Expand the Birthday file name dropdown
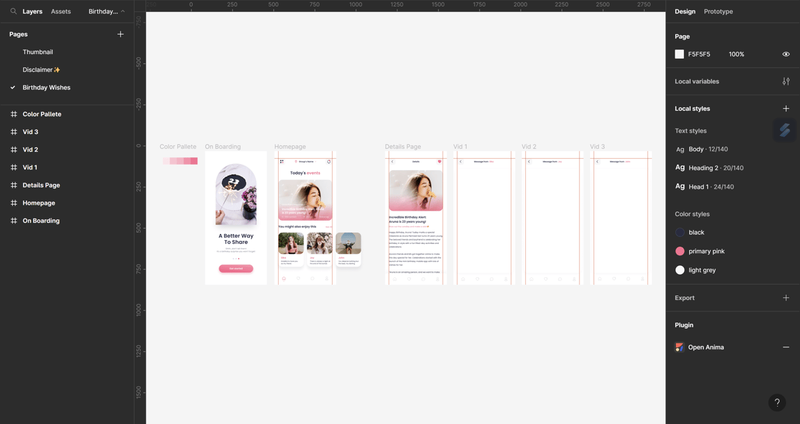This screenshot has width=800, height=424. point(107,11)
